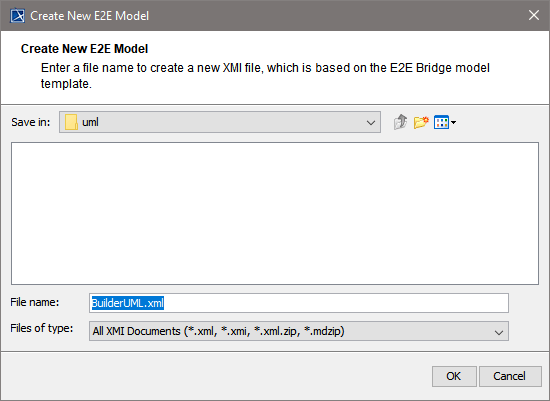The image size is (550, 401).
Task: Create a new folder
Action: point(421,122)
